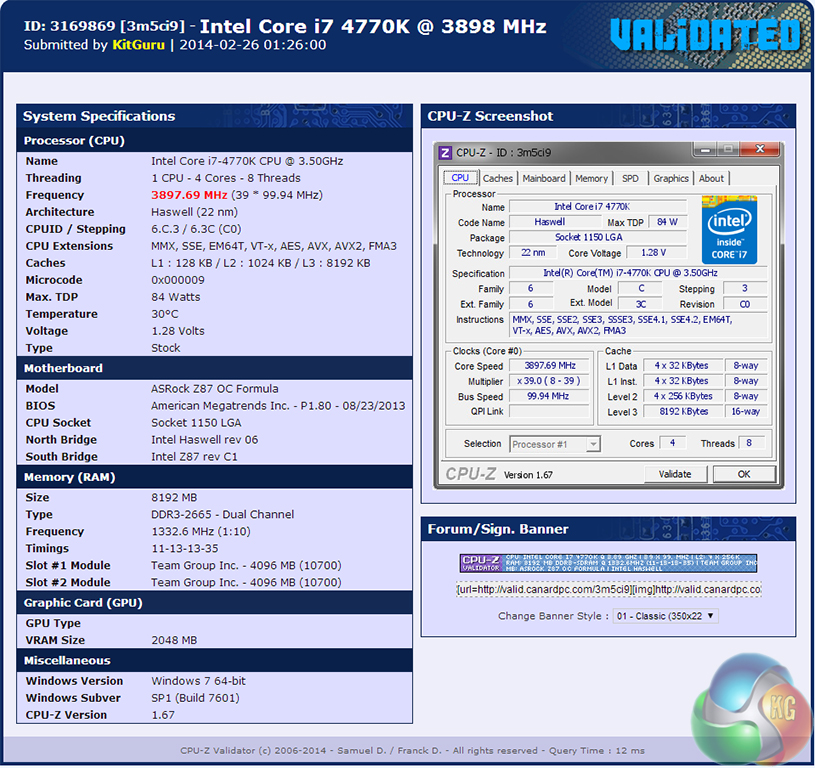
Task: Click the Version 1.67 label in CPU-Z
Action: (x=528, y=475)
